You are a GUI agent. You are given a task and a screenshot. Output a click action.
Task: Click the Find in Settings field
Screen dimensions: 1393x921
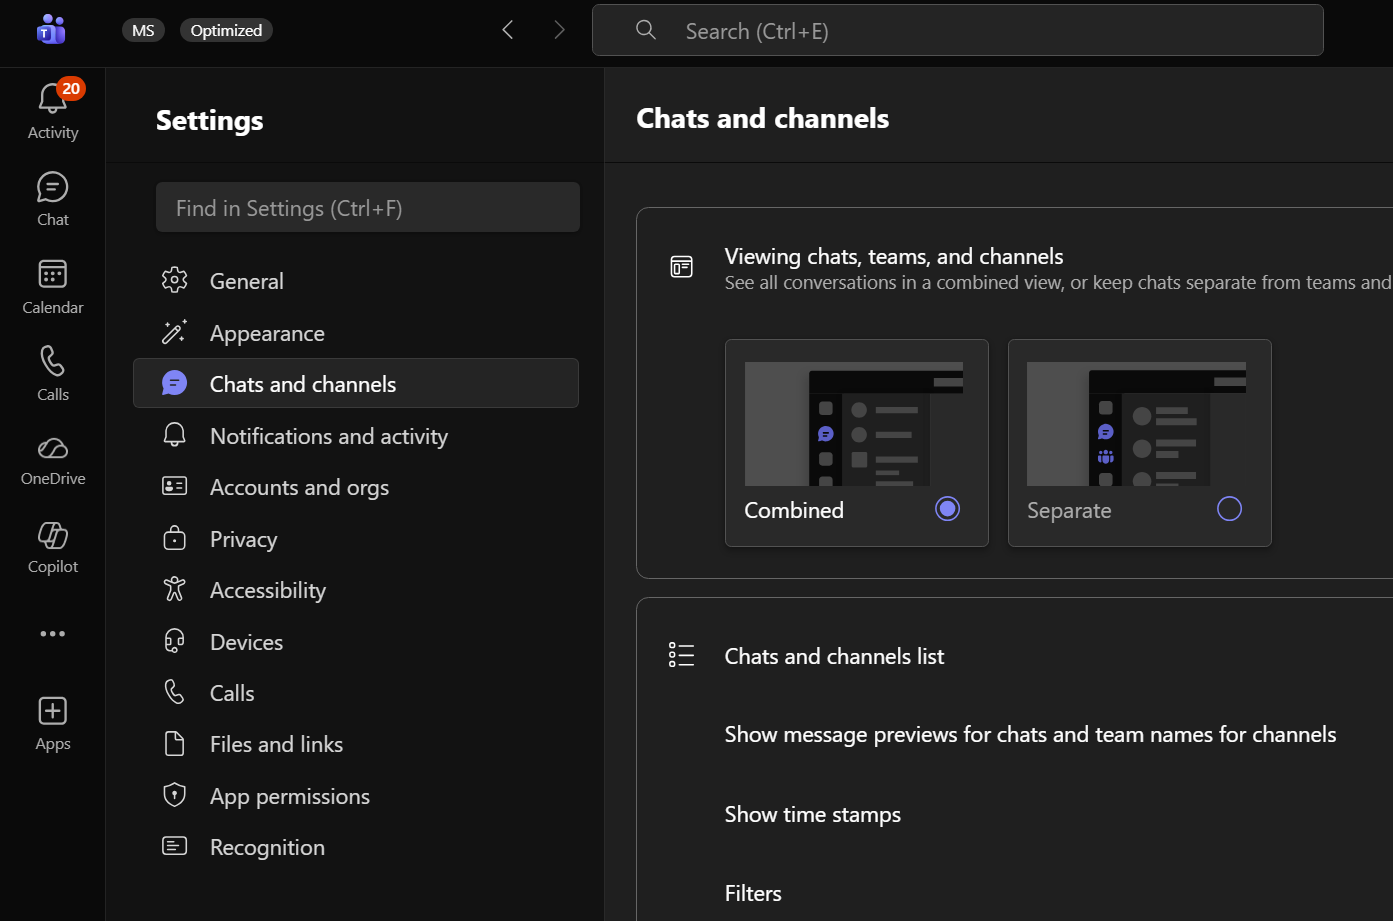(367, 208)
